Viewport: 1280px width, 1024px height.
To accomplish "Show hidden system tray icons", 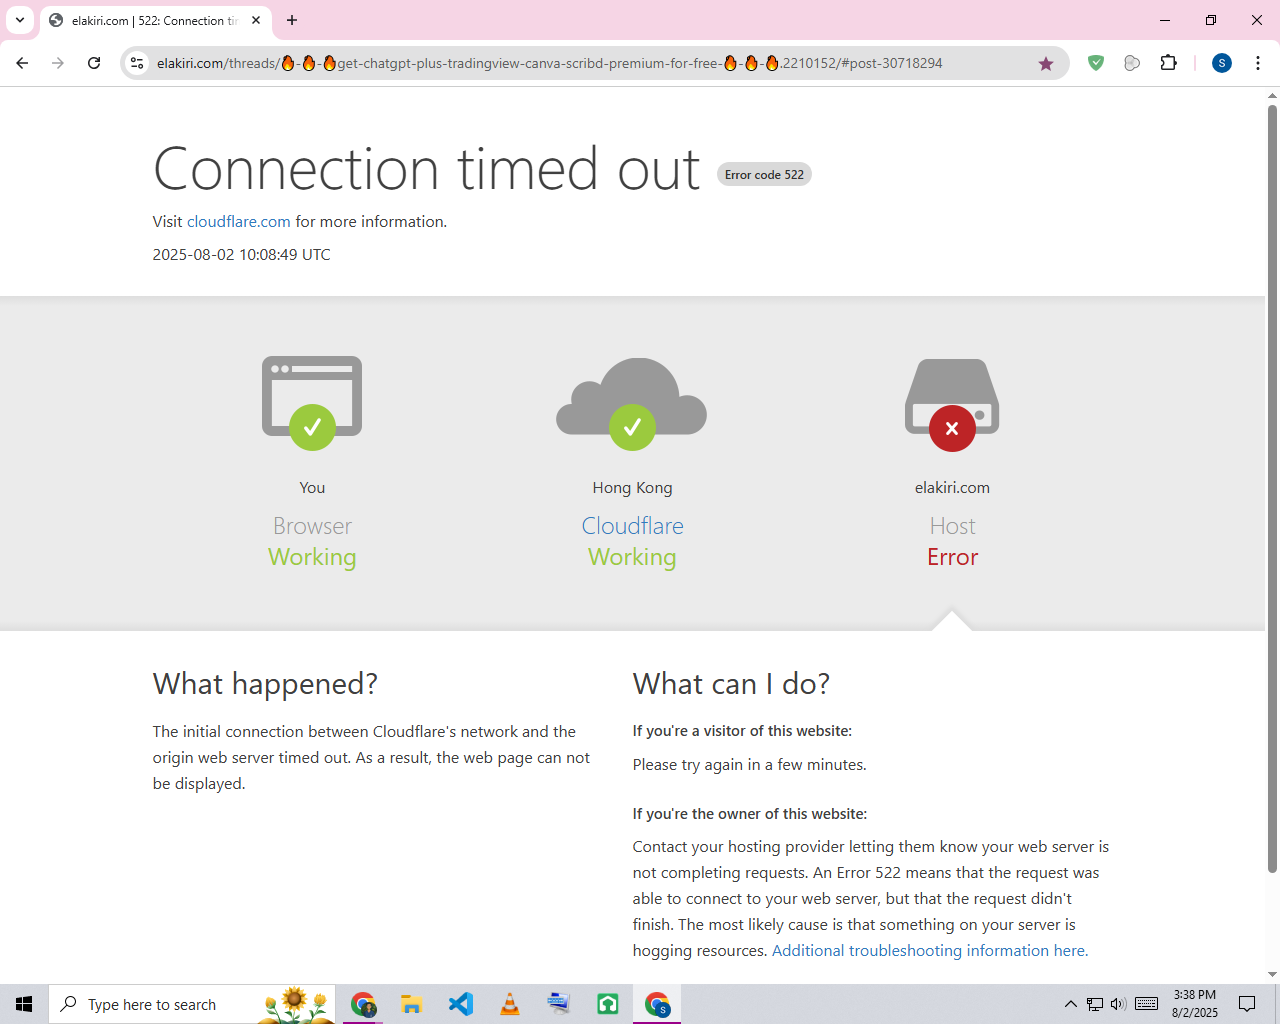I will coord(1070,1004).
